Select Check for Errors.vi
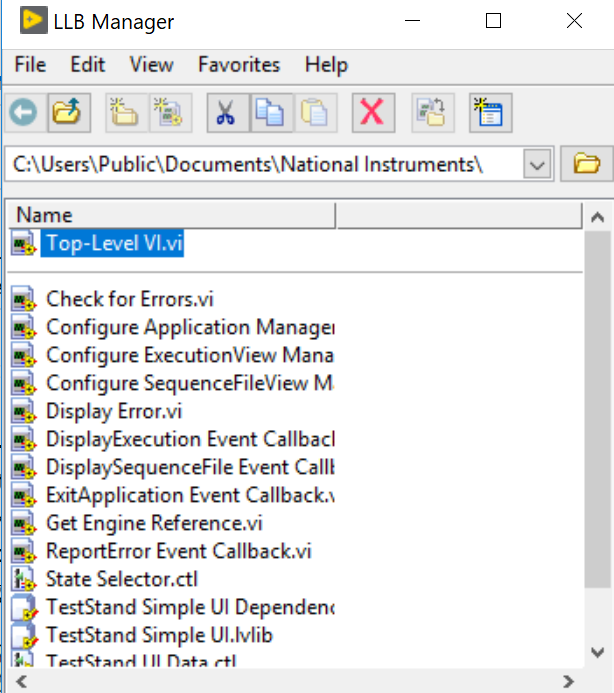Viewport: 614px width, 693px height. pos(130,299)
